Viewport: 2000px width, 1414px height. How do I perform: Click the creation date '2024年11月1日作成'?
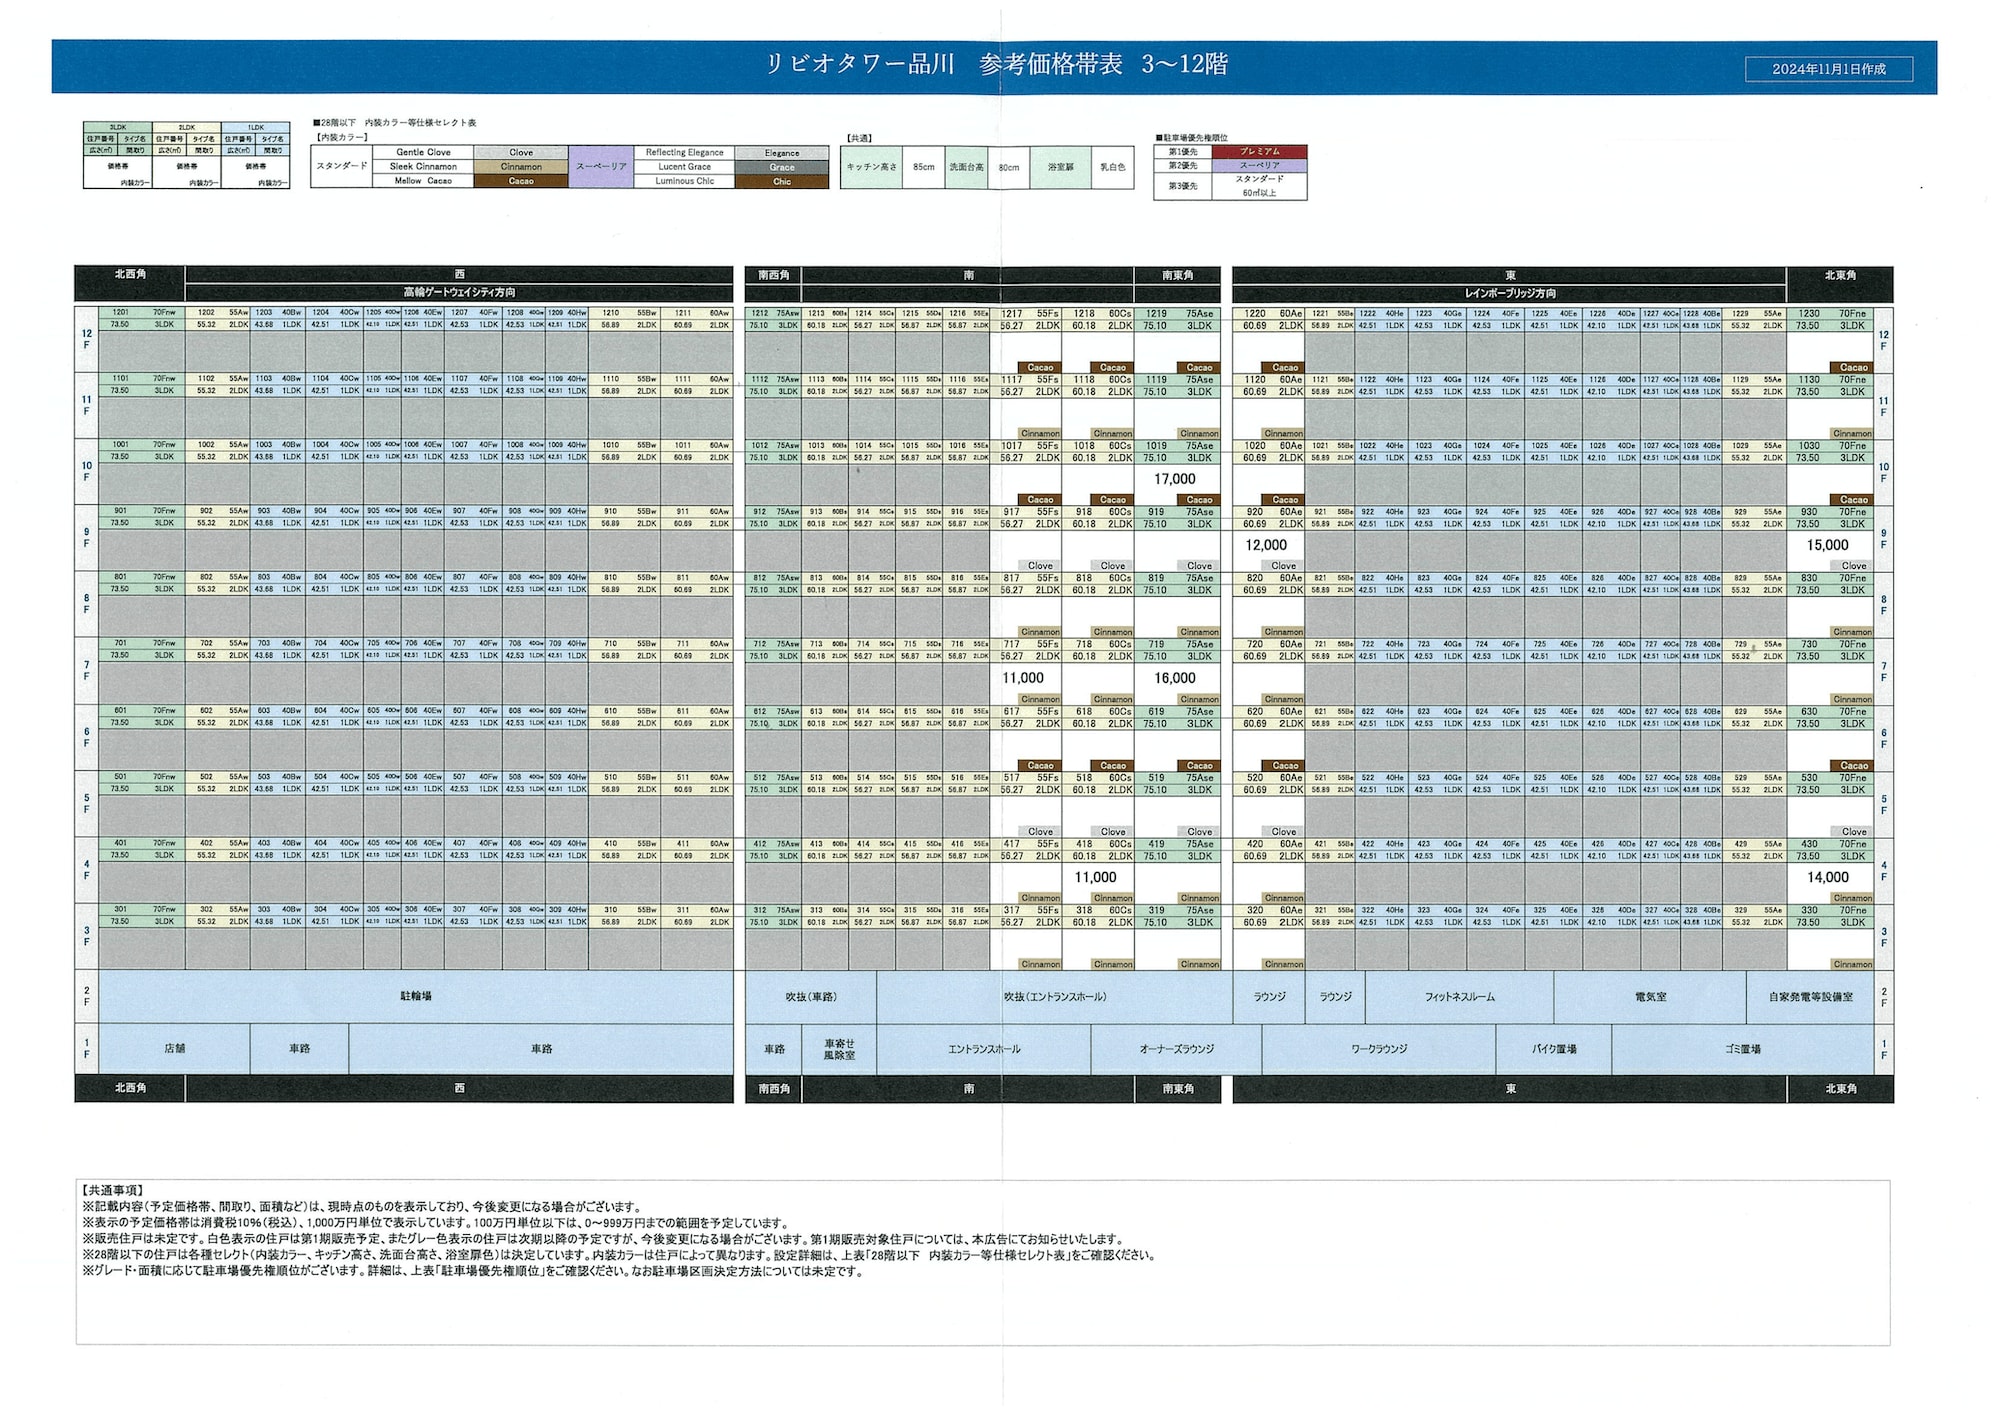pos(1829,69)
